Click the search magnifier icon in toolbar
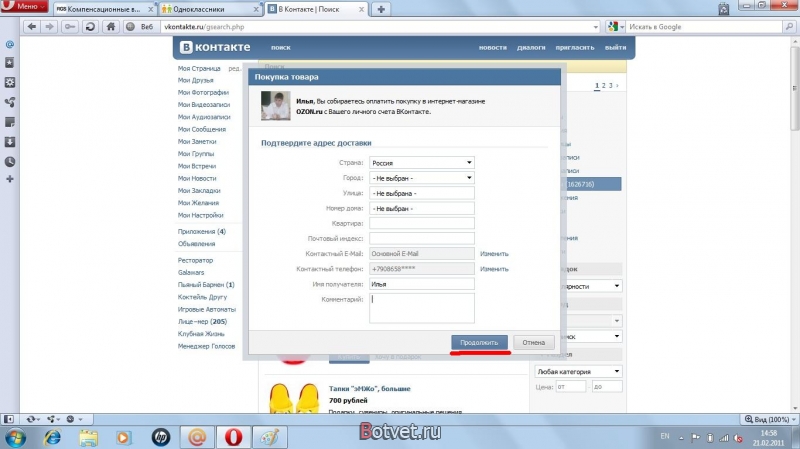The image size is (800, 449). 789,27
